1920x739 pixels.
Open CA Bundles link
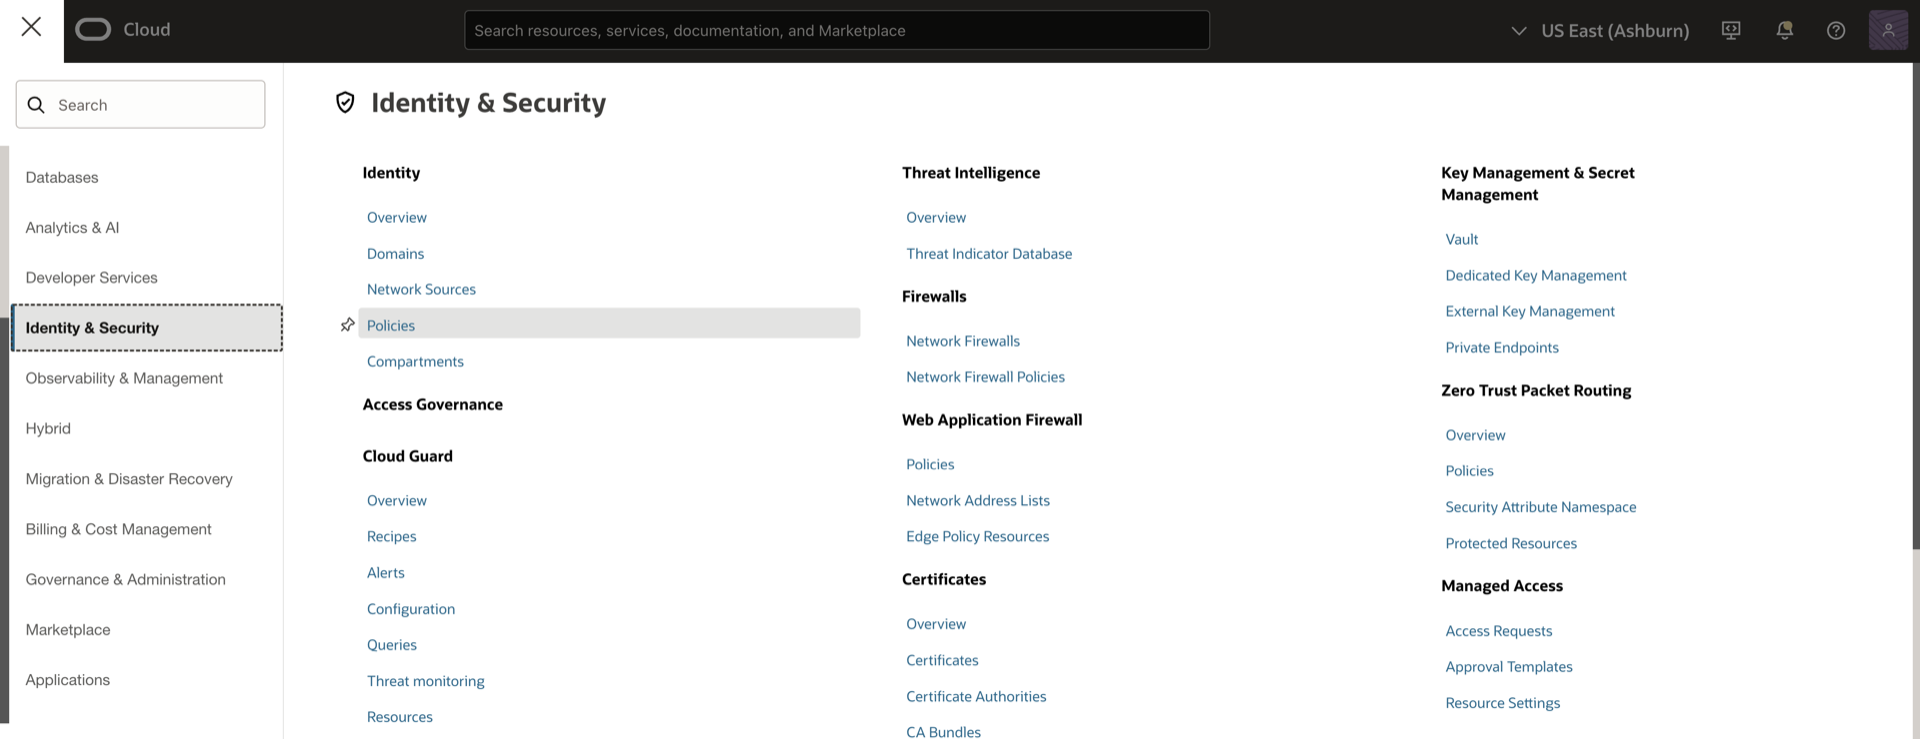pos(943,731)
